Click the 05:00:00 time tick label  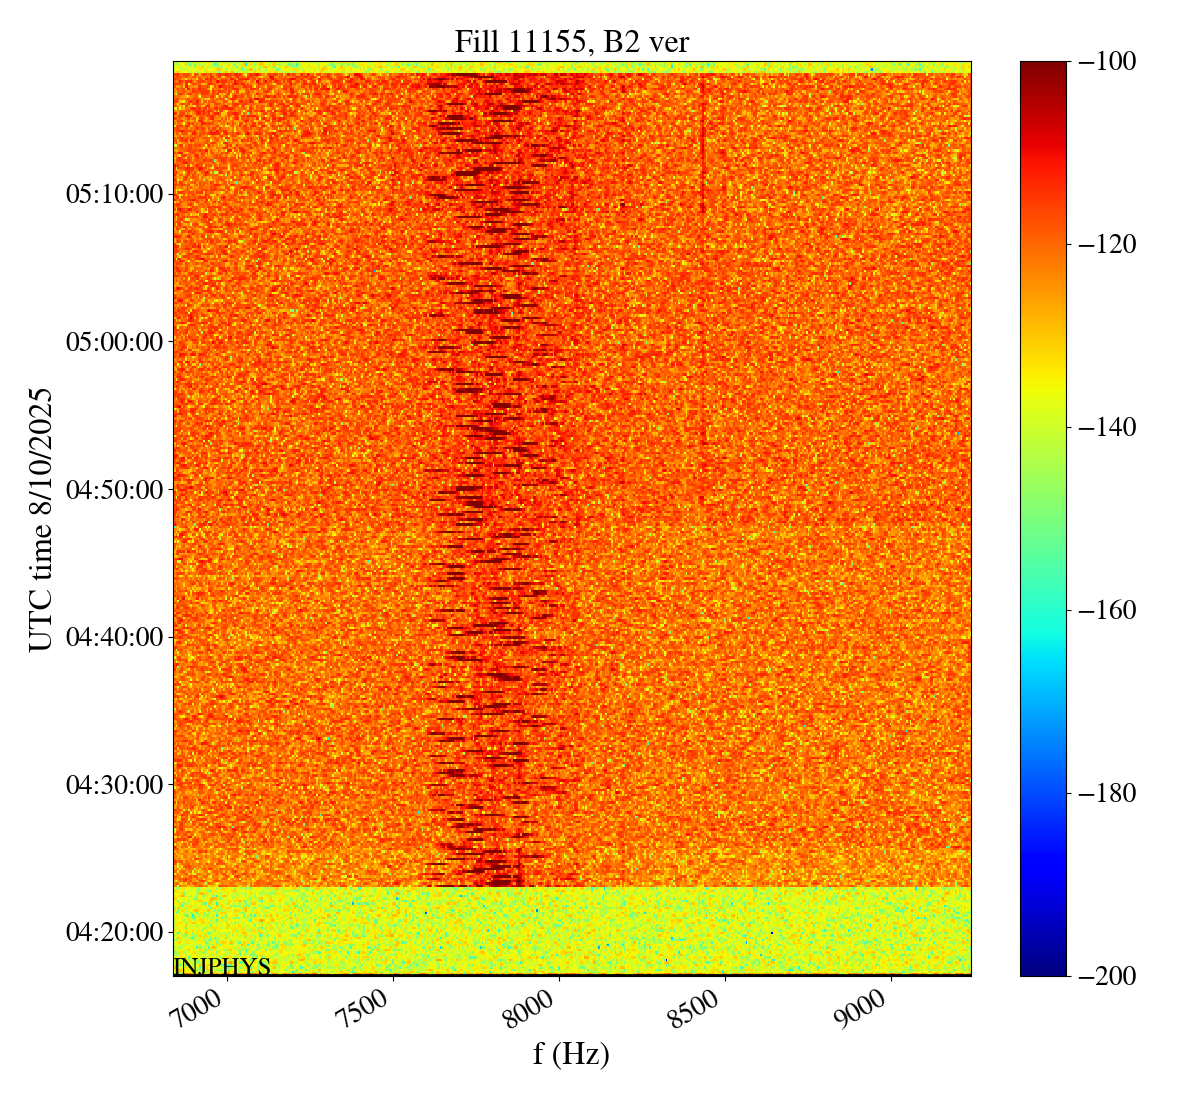[114, 342]
